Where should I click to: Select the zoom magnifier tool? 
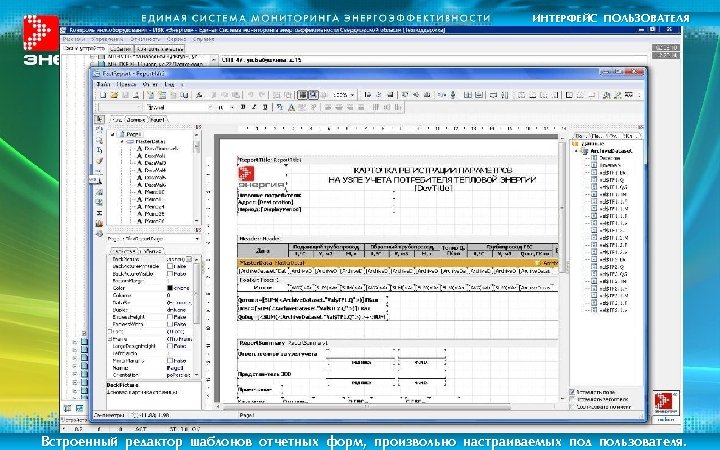(99, 141)
